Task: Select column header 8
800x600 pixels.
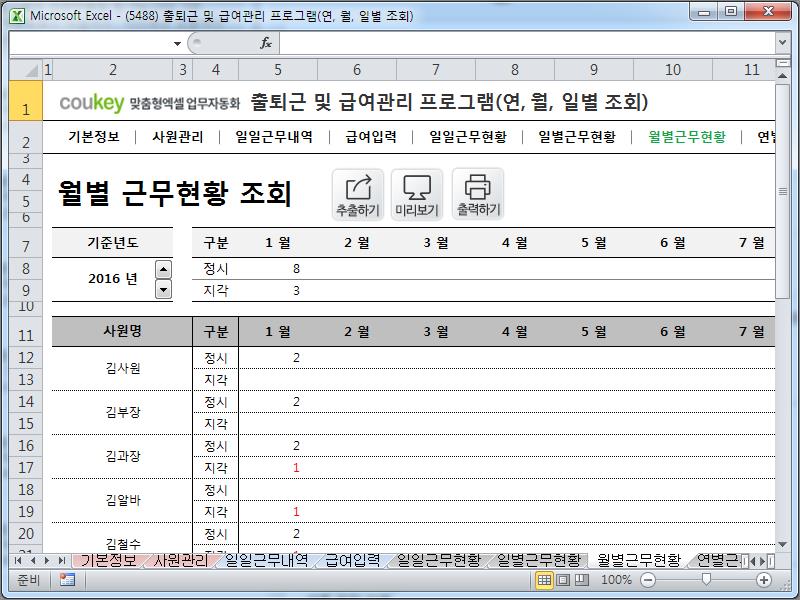Action: [x=515, y=69]
